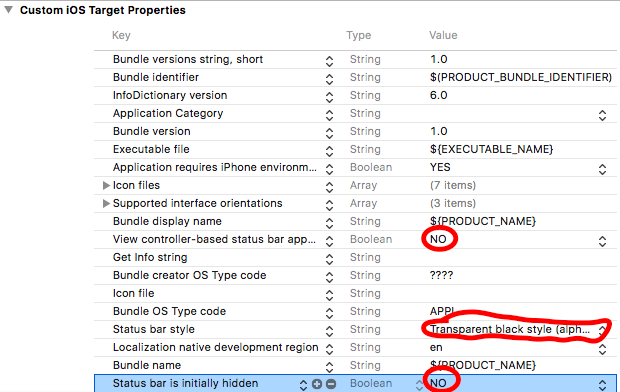Expand Supported interface orientations array
This screenshot has height=392, width=620.
[106, 203]
